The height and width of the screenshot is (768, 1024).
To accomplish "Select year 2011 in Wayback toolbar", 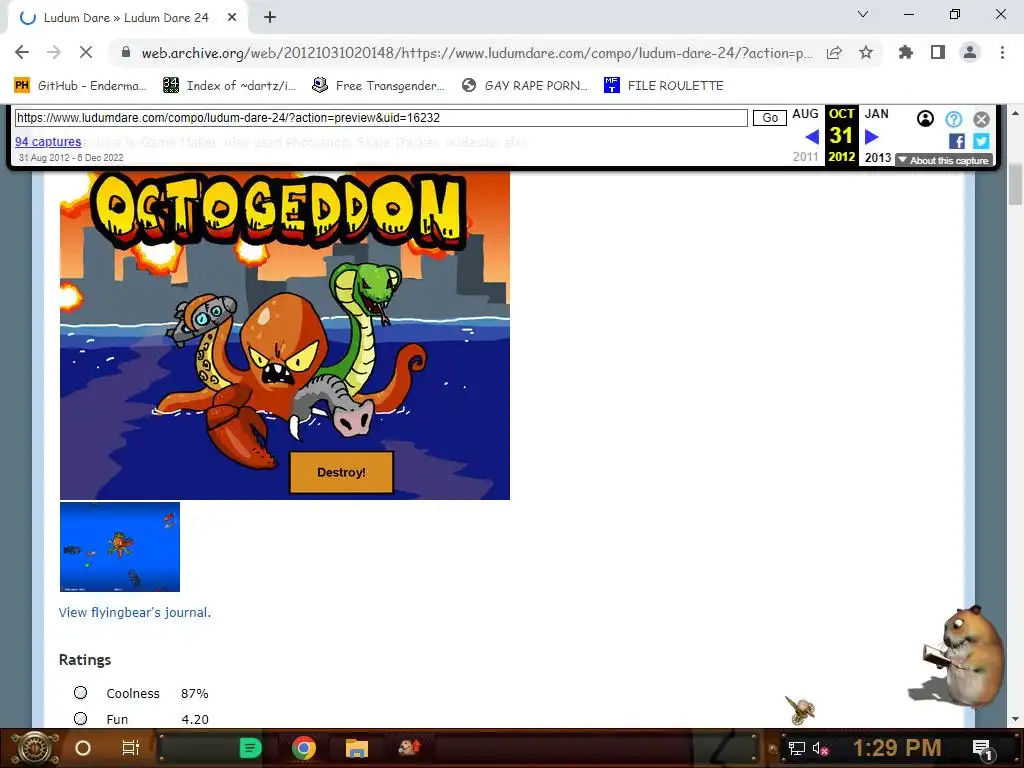I will coord(805,157).
